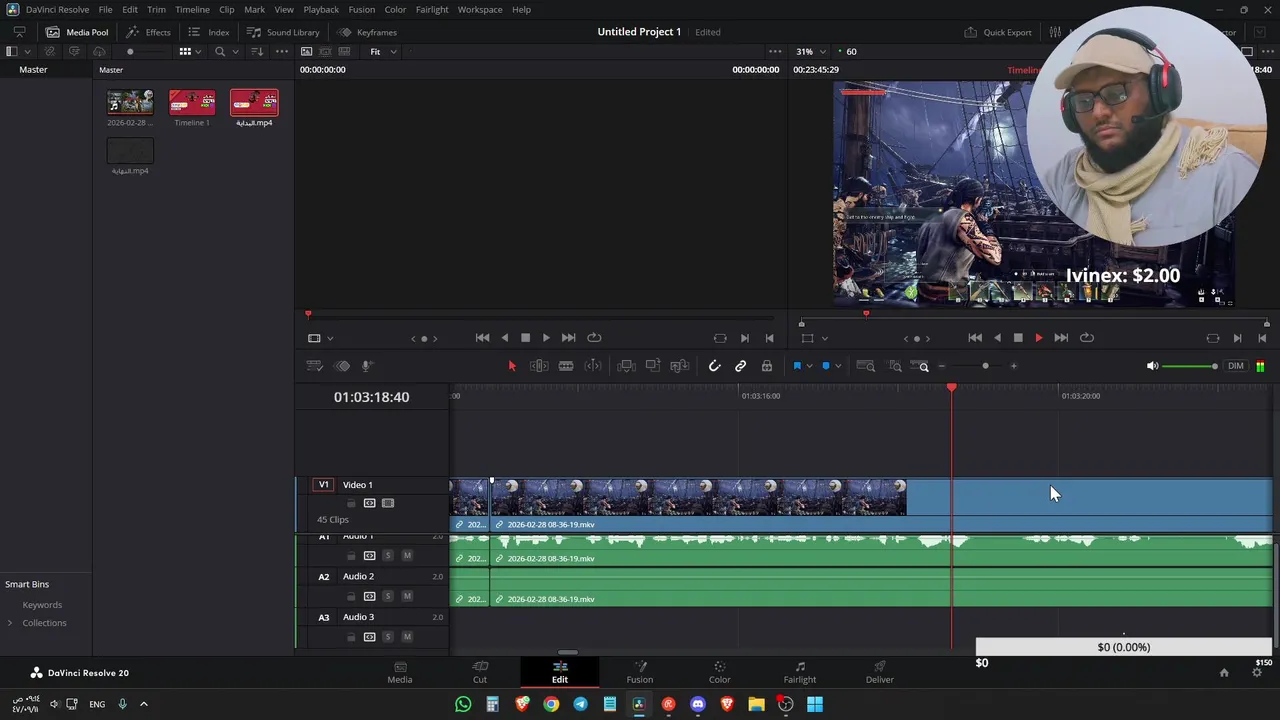The height and width of the screenshot is (720, 1280).
Task: Add a blue marker on timeline
Action: click(826, 366)
